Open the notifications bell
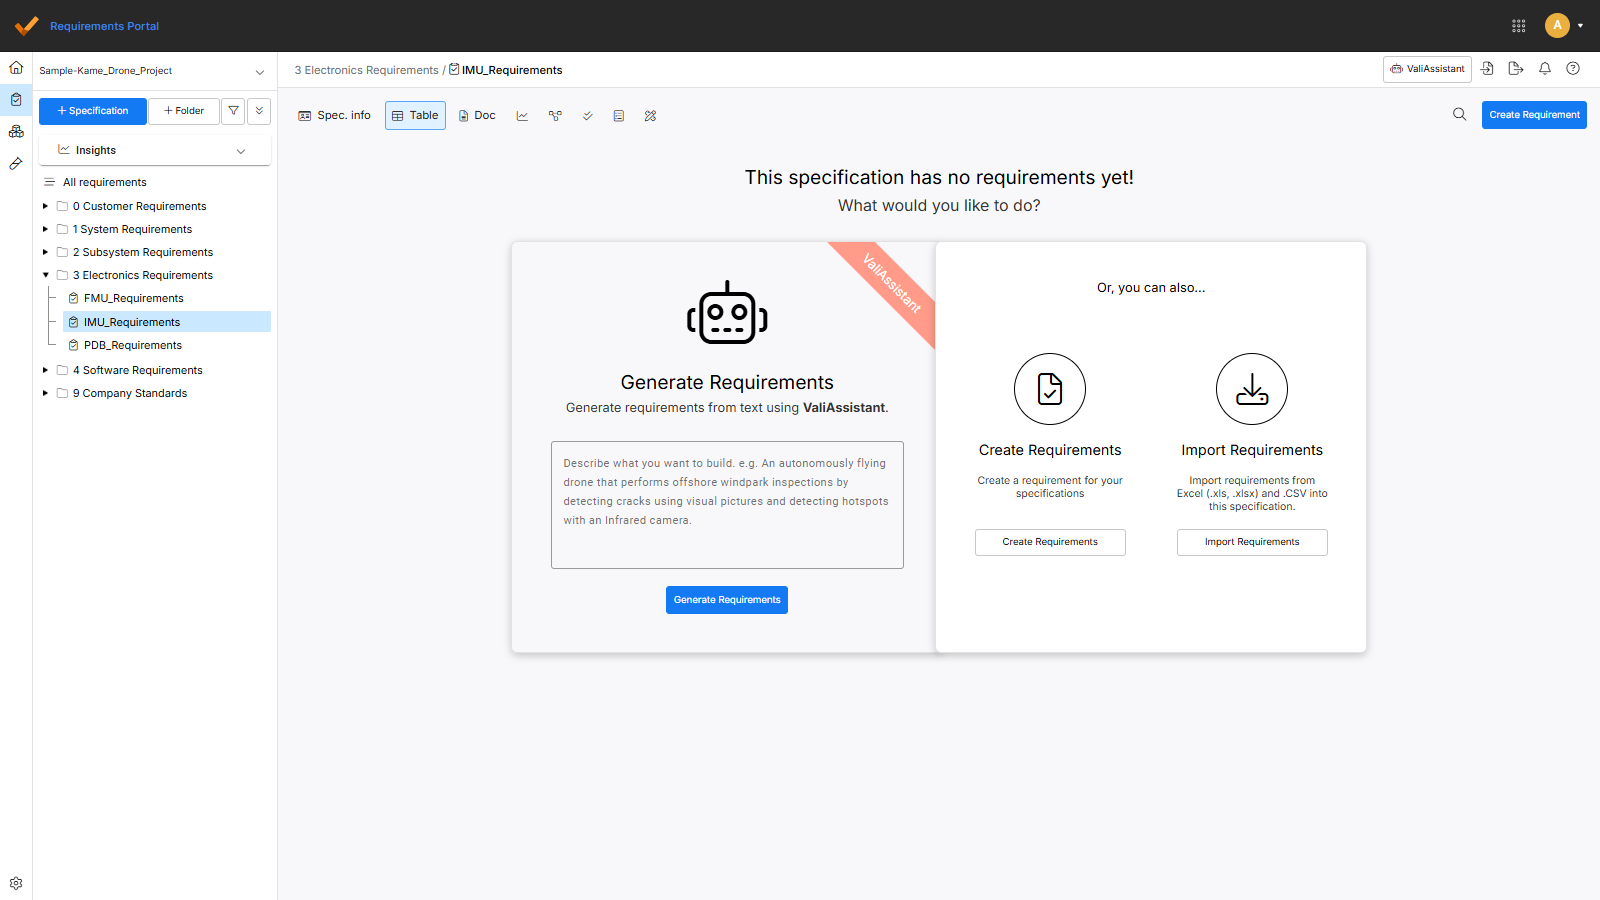This screenshot has width=1600, height=900. (1545, 69)
